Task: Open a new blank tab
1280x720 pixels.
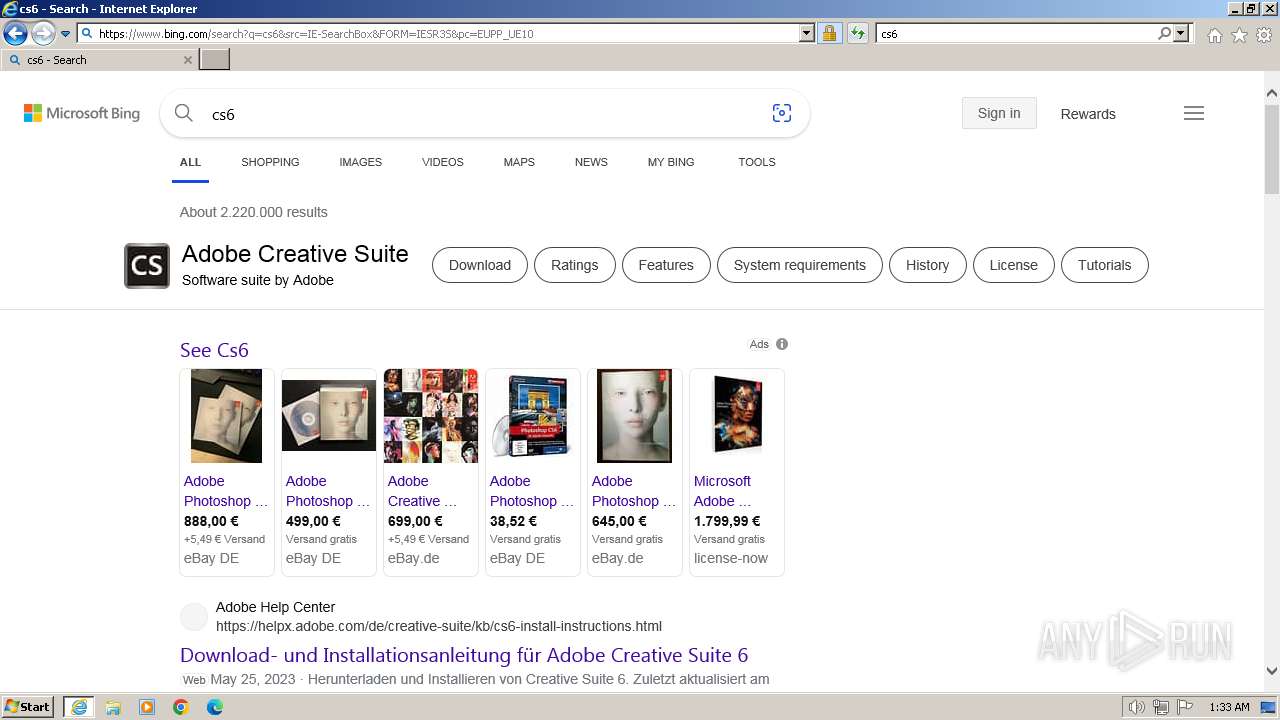Action: [215, 60]
